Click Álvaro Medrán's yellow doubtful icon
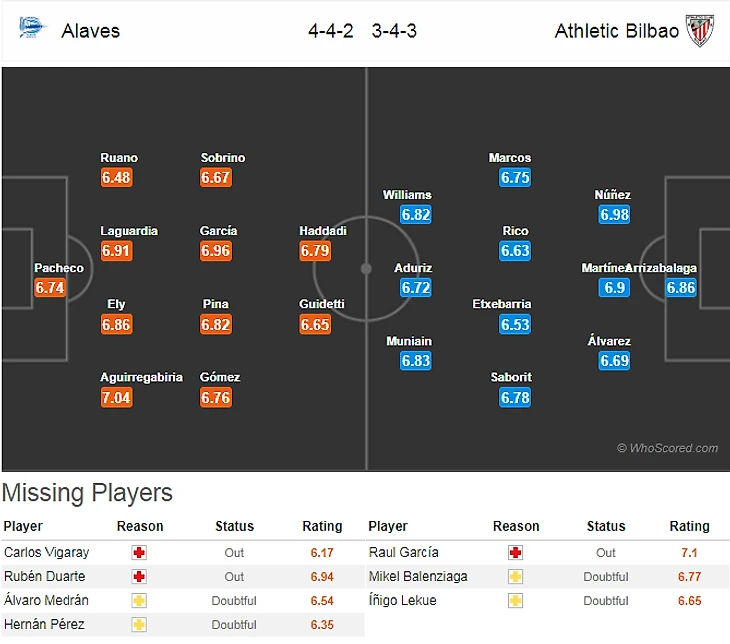The image size is (730, 644). coord(139,600)
